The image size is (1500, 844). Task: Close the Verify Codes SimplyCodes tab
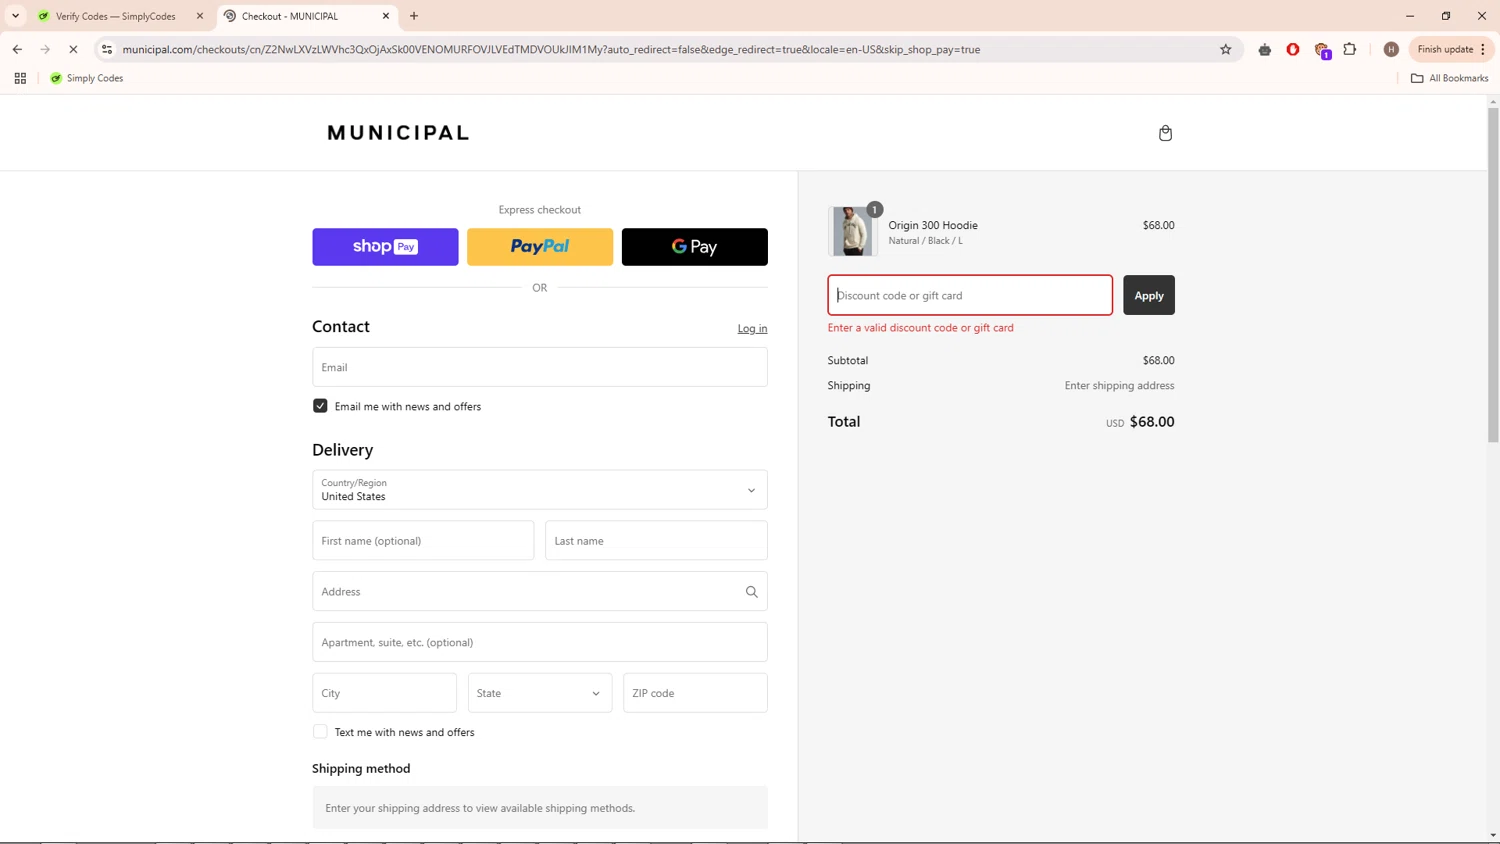200,16
